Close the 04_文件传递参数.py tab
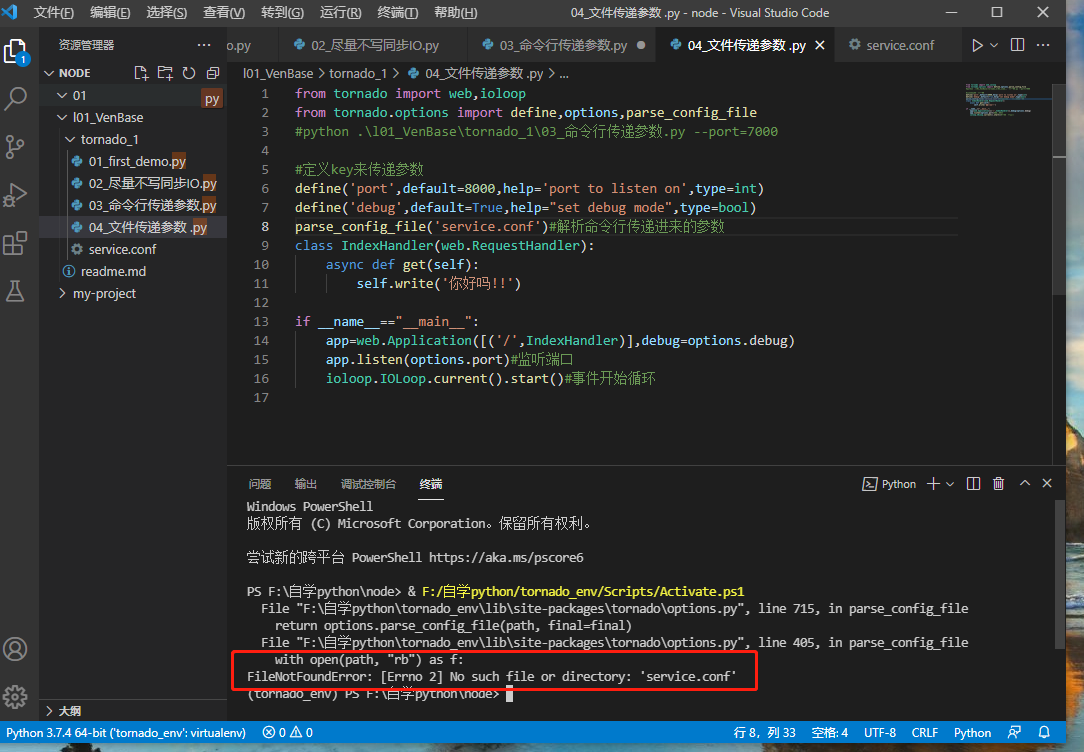Image resolution: width=1084 pixels, height=752 pixels. point(820,45)
